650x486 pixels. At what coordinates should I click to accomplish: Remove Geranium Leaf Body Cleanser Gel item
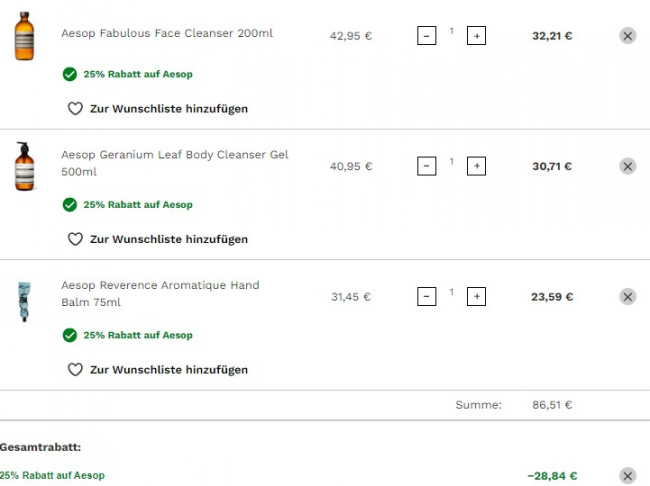[x=628, y=166]
